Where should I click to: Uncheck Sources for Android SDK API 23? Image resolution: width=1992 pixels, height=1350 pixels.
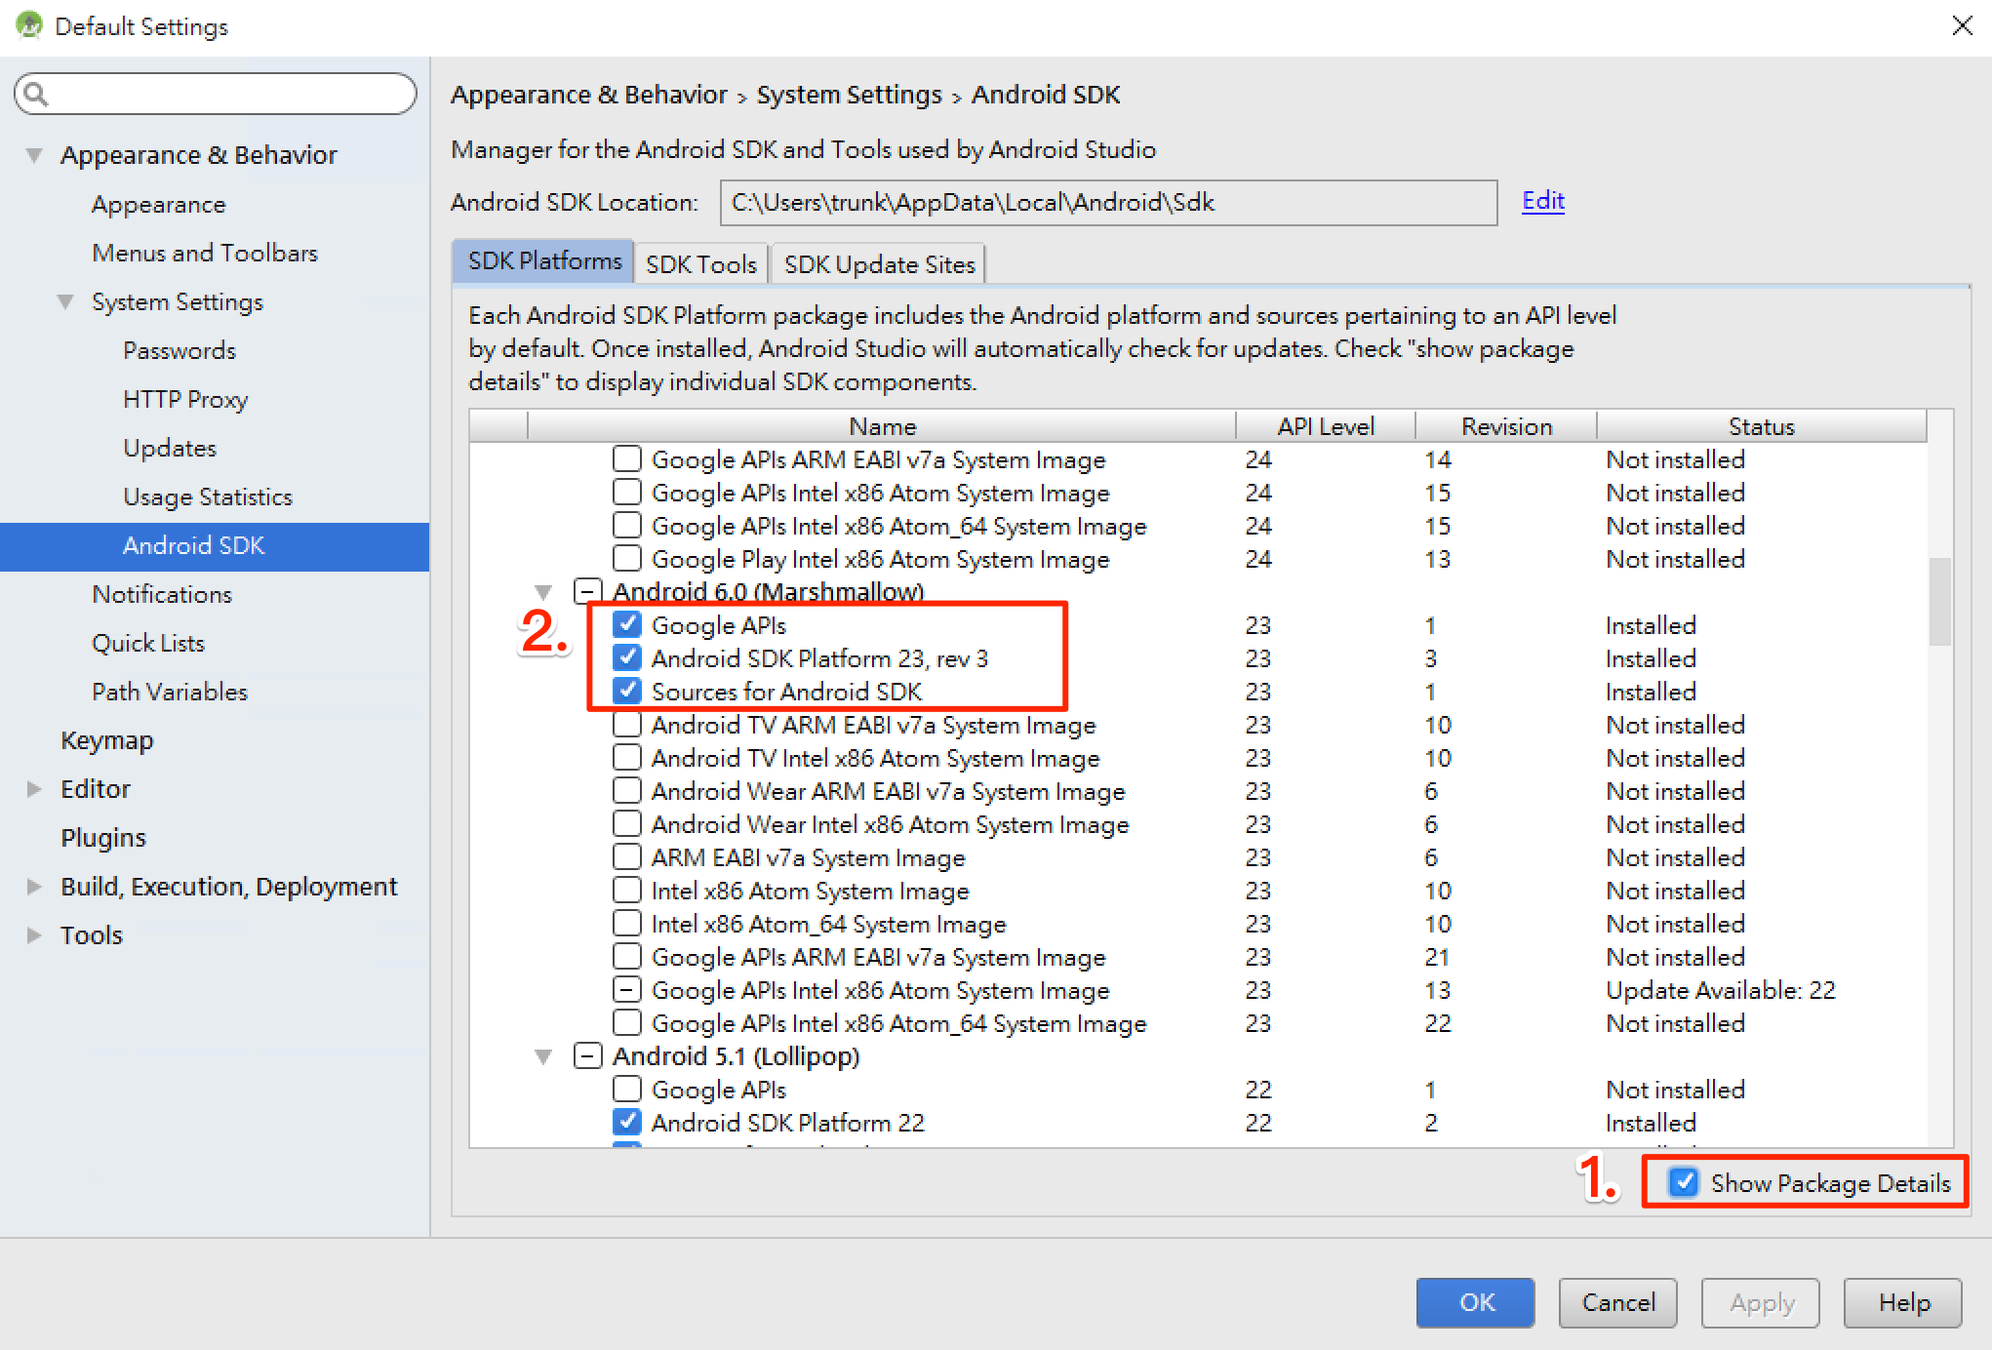(627, 691)
